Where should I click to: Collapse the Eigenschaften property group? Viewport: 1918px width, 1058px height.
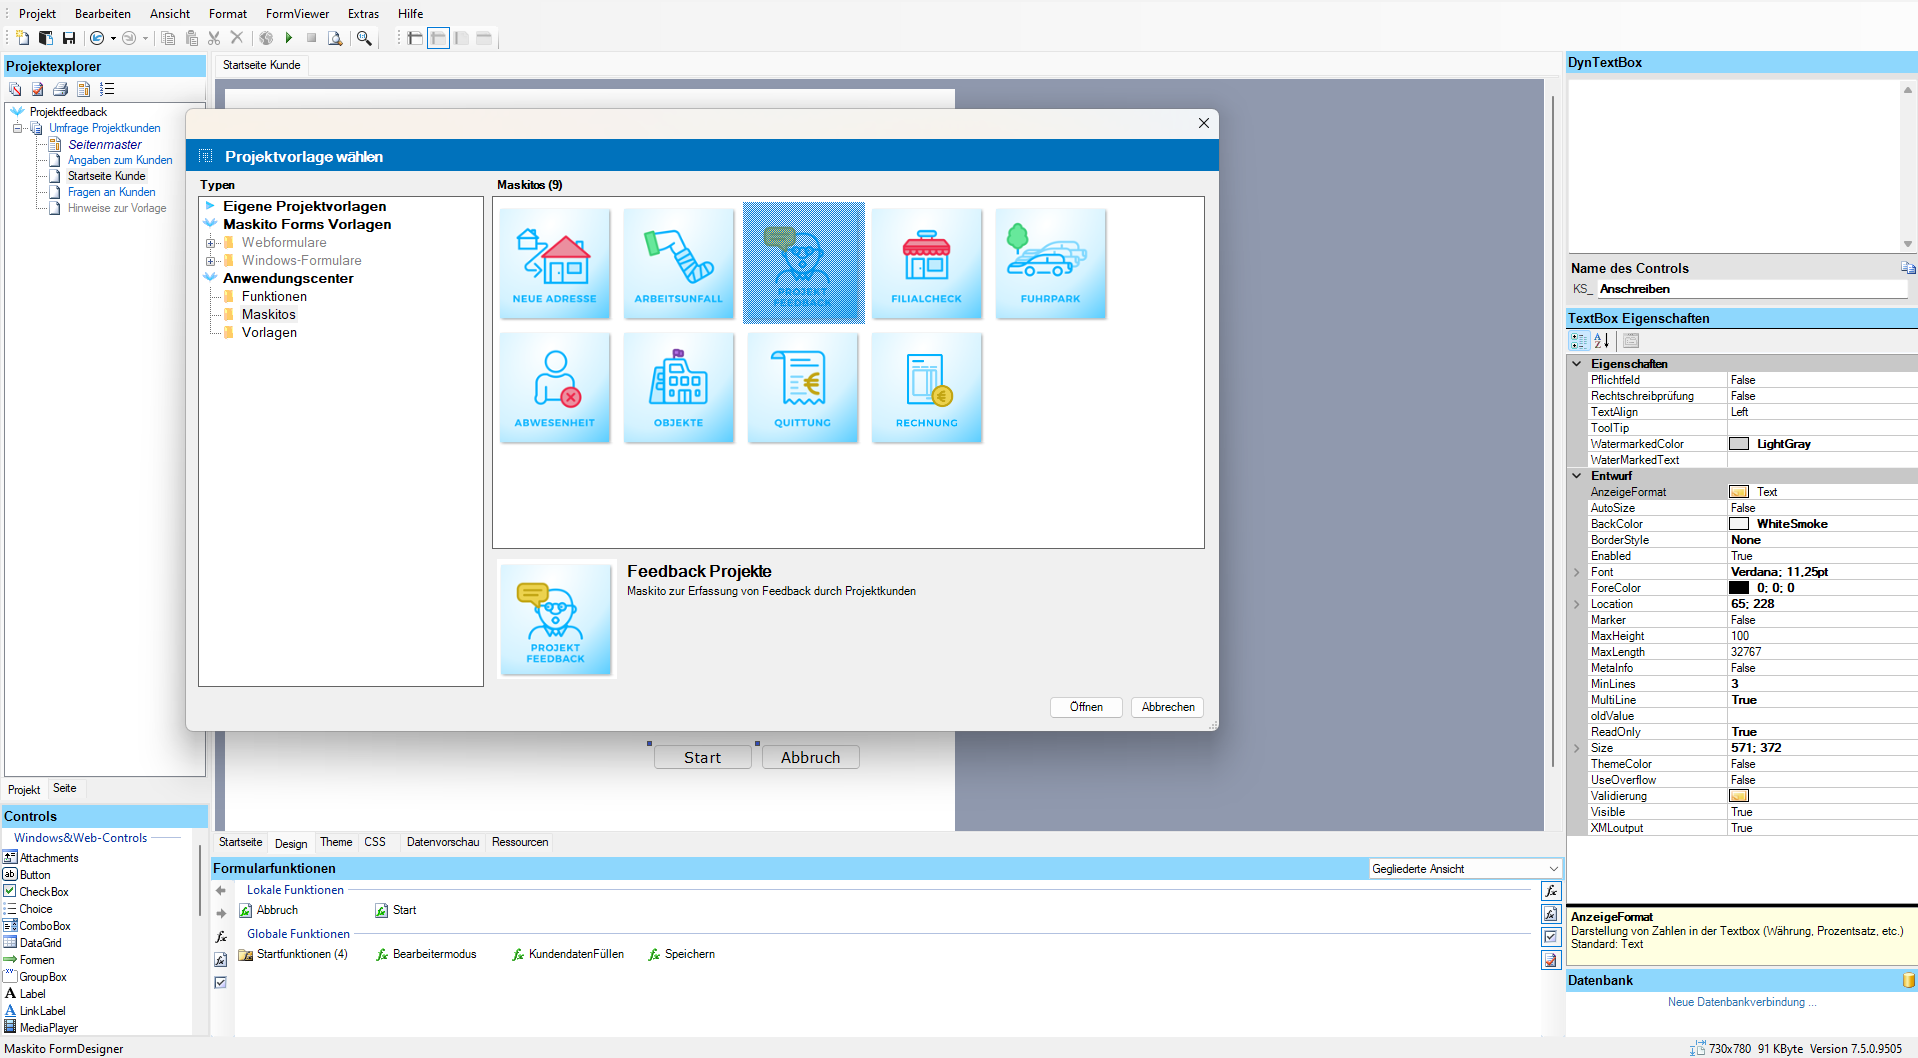[x=1577, y=364]
